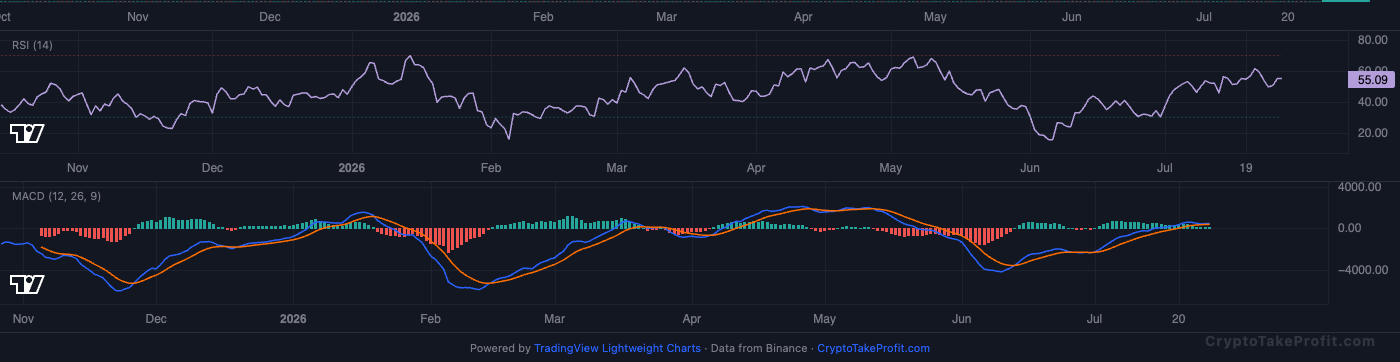The image size is (1400, 362).
Task: Click the 19 date label on the RSI time axis
Action: [1245, 168]
